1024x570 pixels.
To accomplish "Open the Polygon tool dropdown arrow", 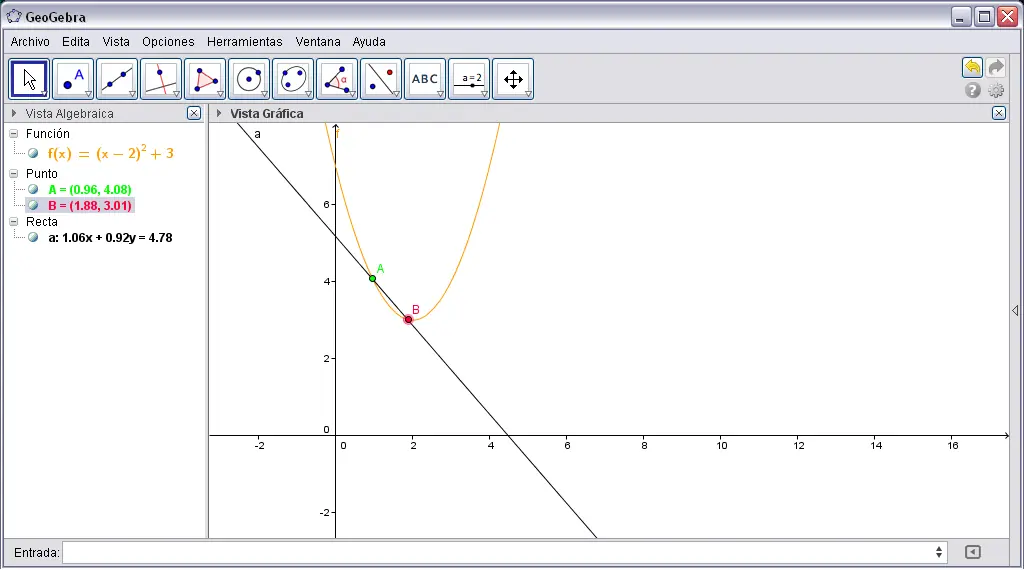I will [220, 94].
